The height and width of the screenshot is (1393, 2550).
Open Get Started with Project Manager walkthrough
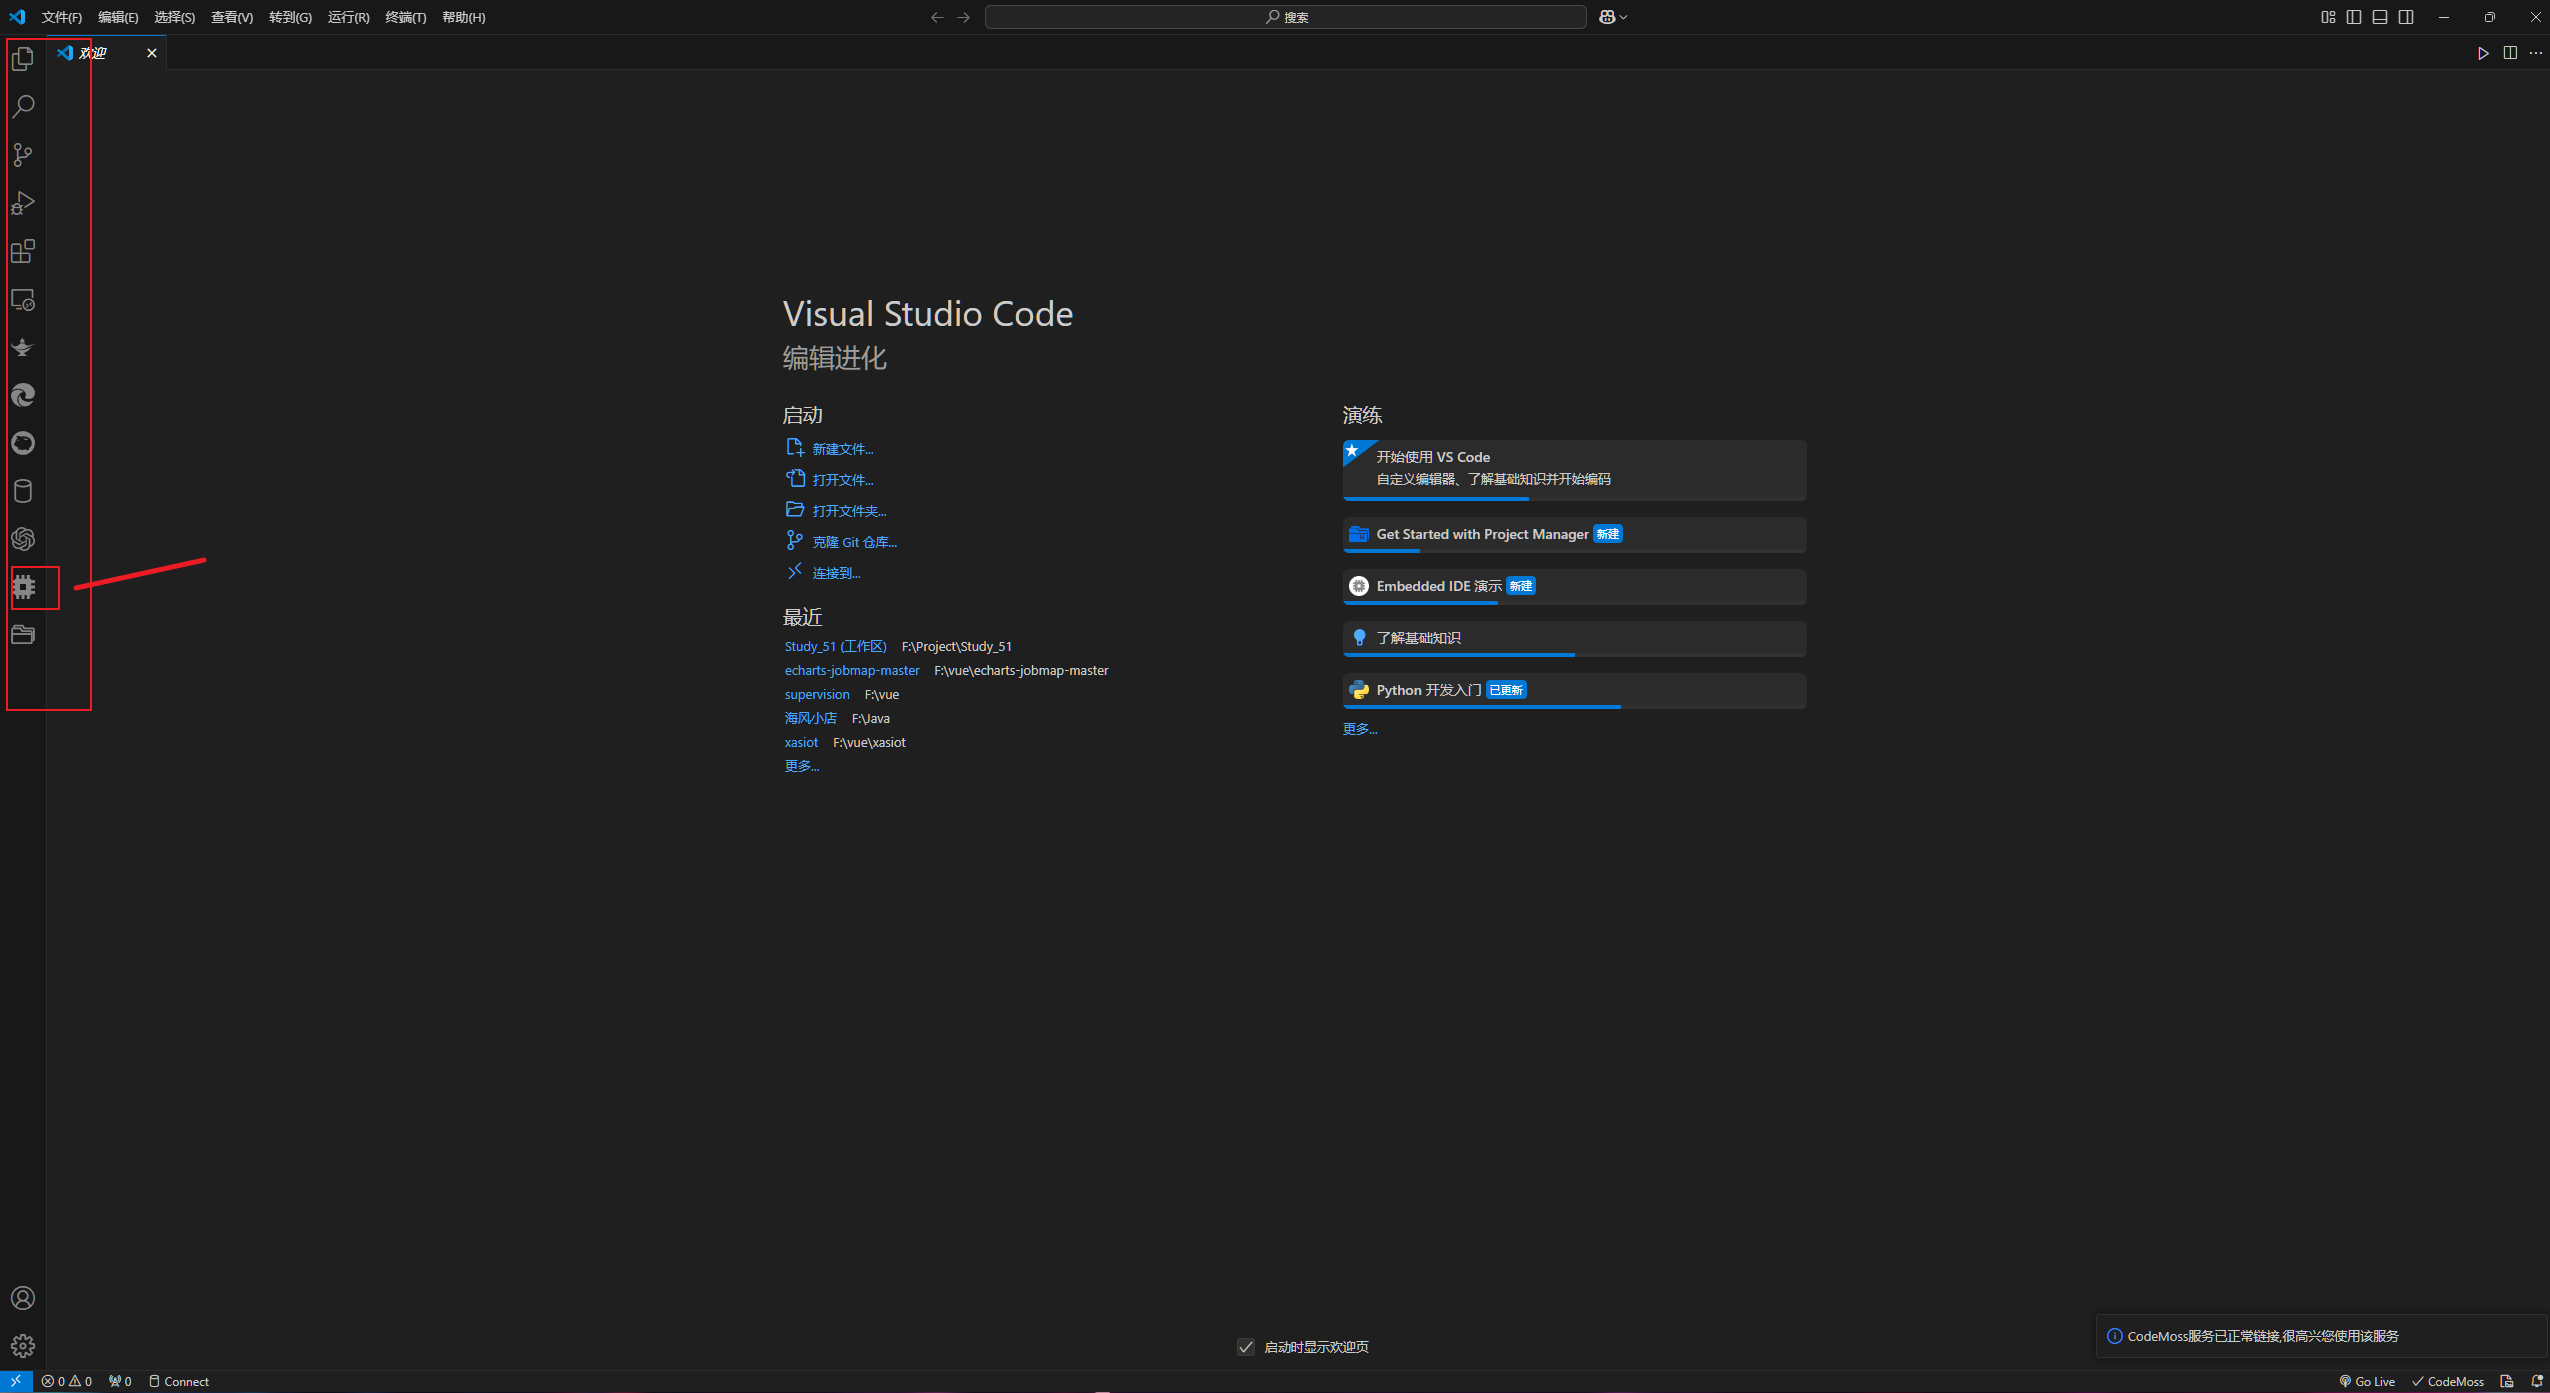point(1574,535)
